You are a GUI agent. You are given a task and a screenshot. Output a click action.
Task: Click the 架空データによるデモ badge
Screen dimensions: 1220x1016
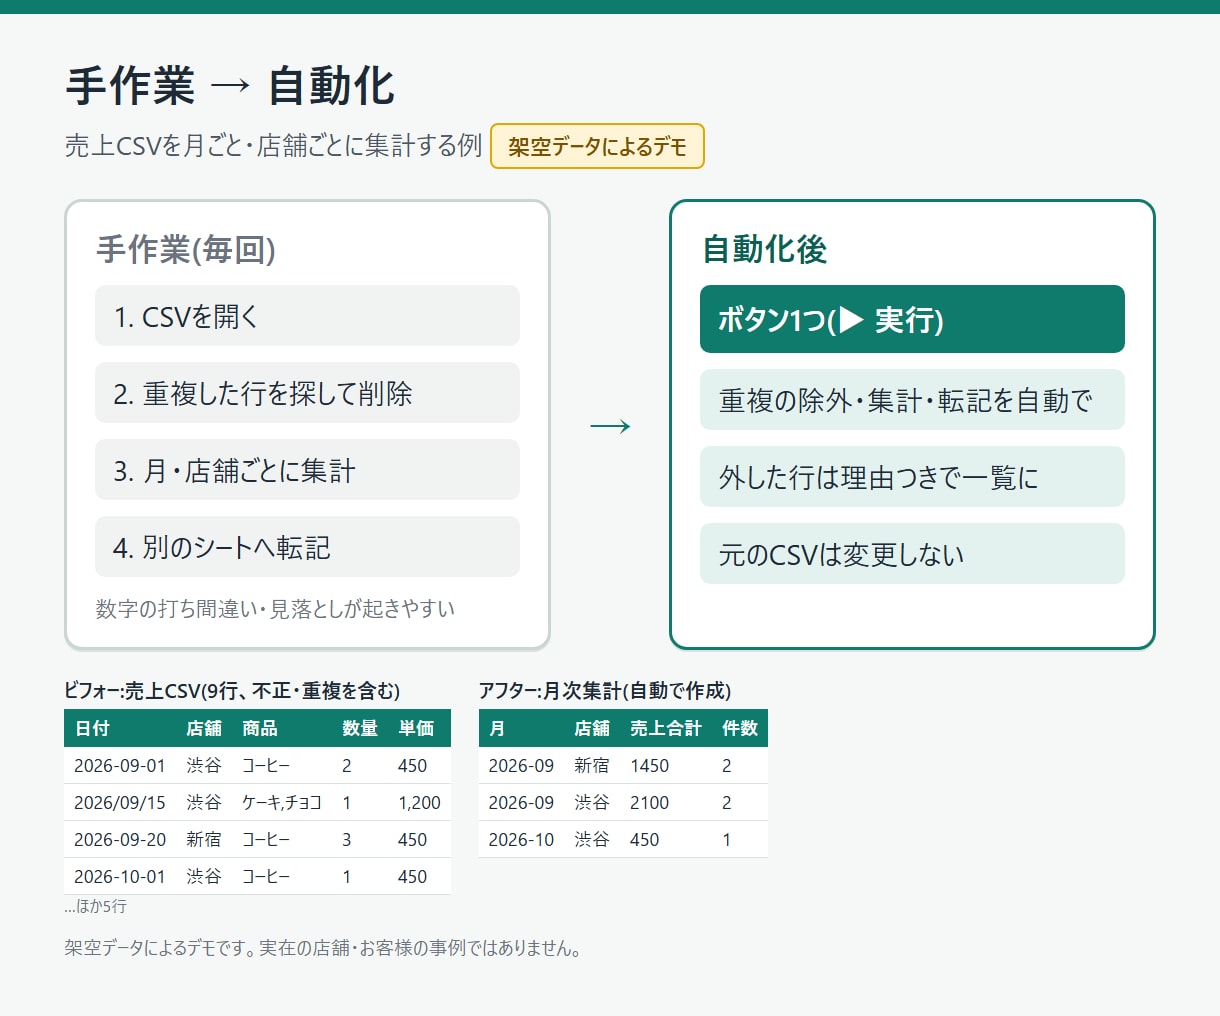(x=597, y=146)
